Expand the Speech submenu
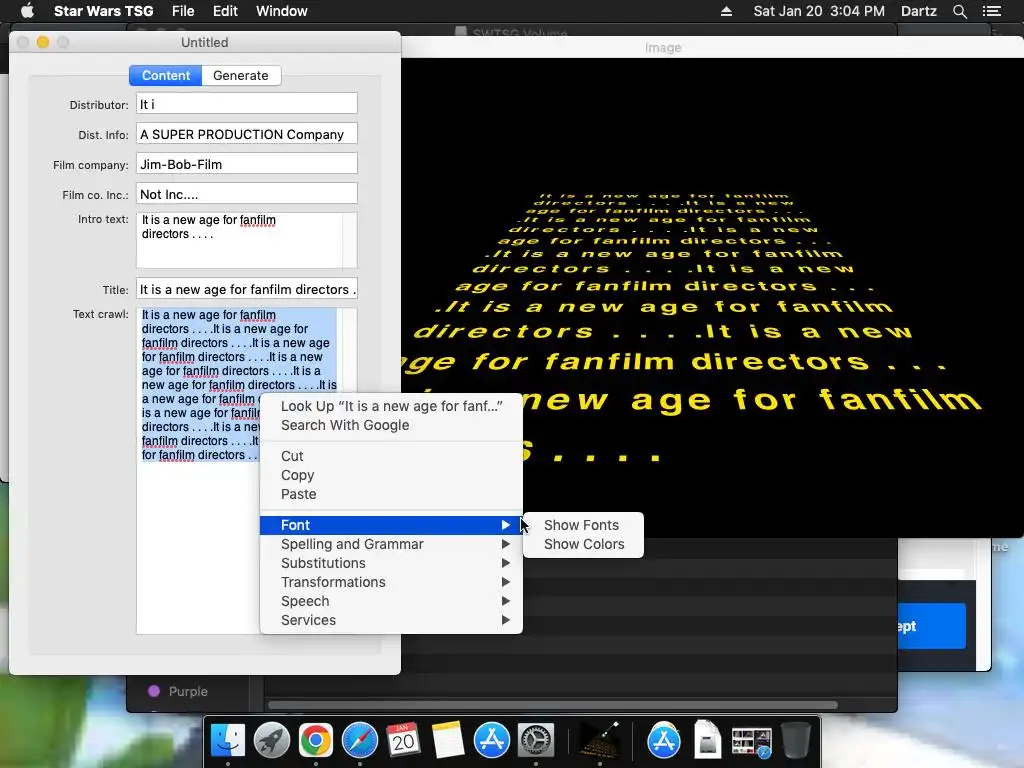 pos(505,601)
